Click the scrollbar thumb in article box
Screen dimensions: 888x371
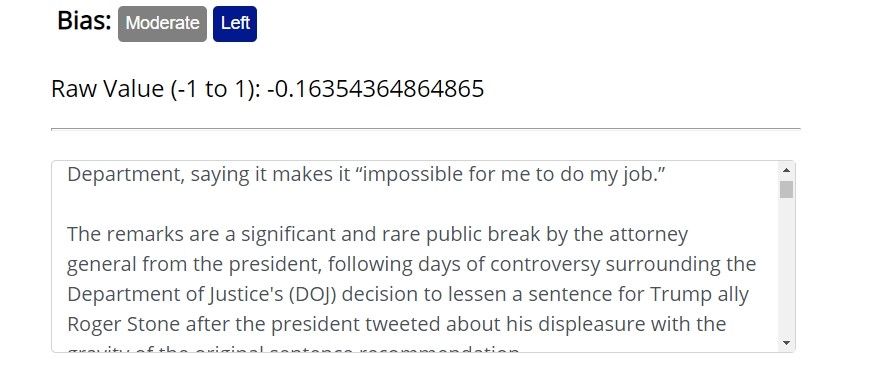[x=786, y=190]
